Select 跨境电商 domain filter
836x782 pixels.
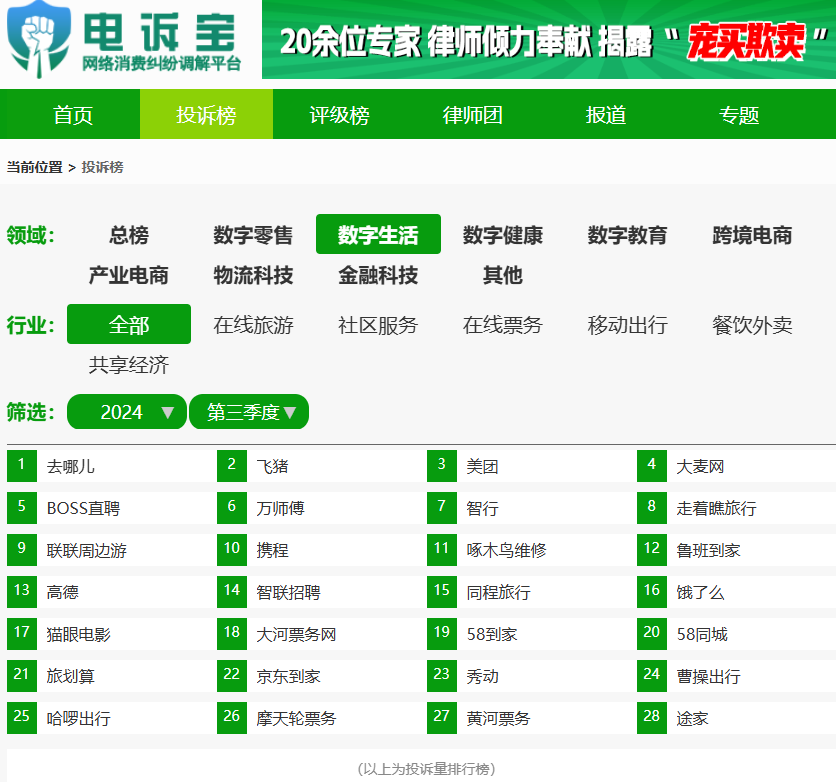coord(752,235)
